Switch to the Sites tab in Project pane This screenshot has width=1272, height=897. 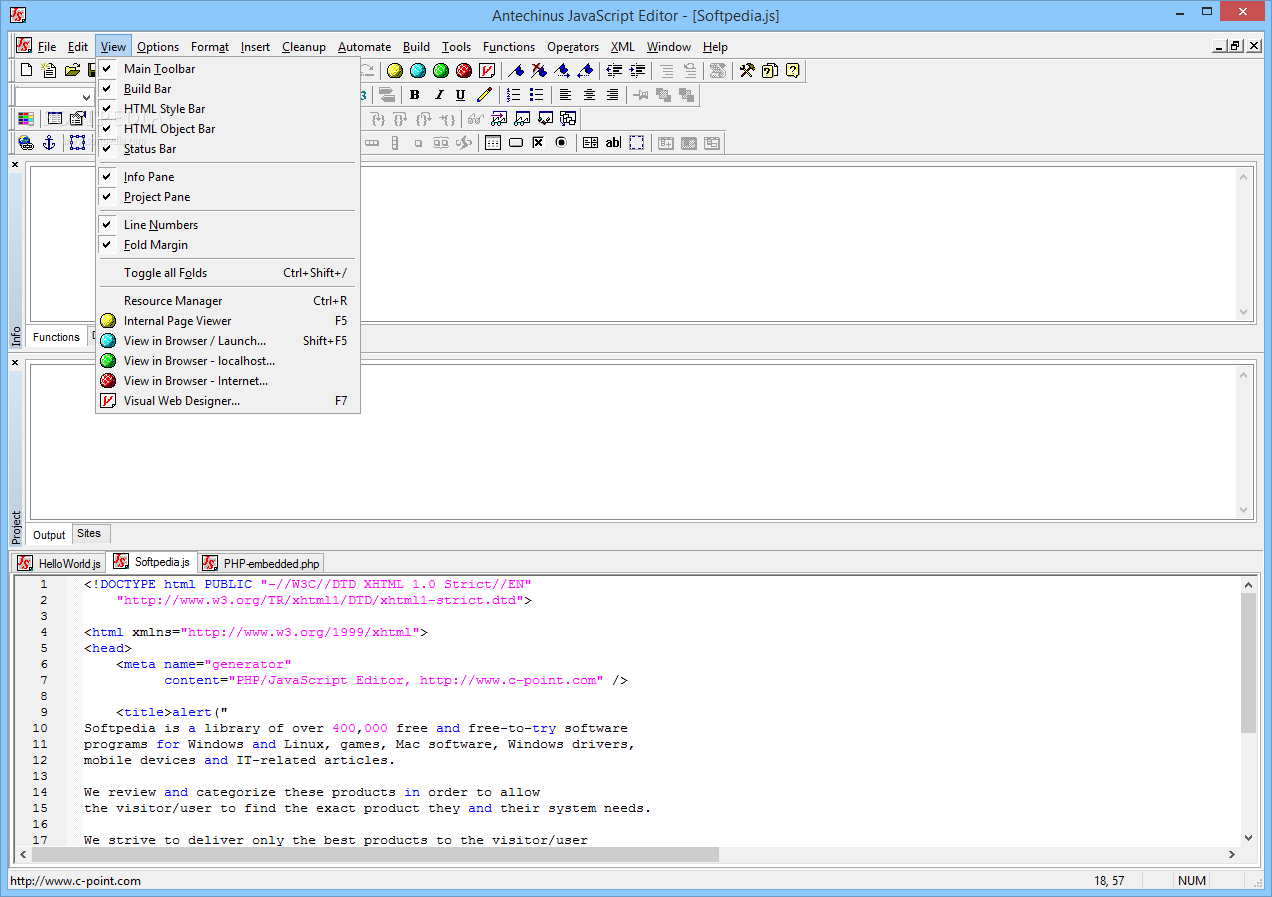(89, 534)
